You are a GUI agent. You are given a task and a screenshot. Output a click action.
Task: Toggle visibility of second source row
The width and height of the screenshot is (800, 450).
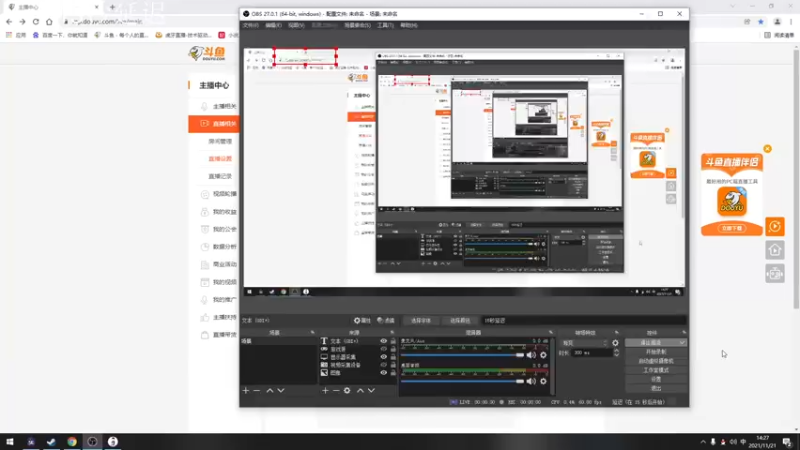[x=383, y=349]
